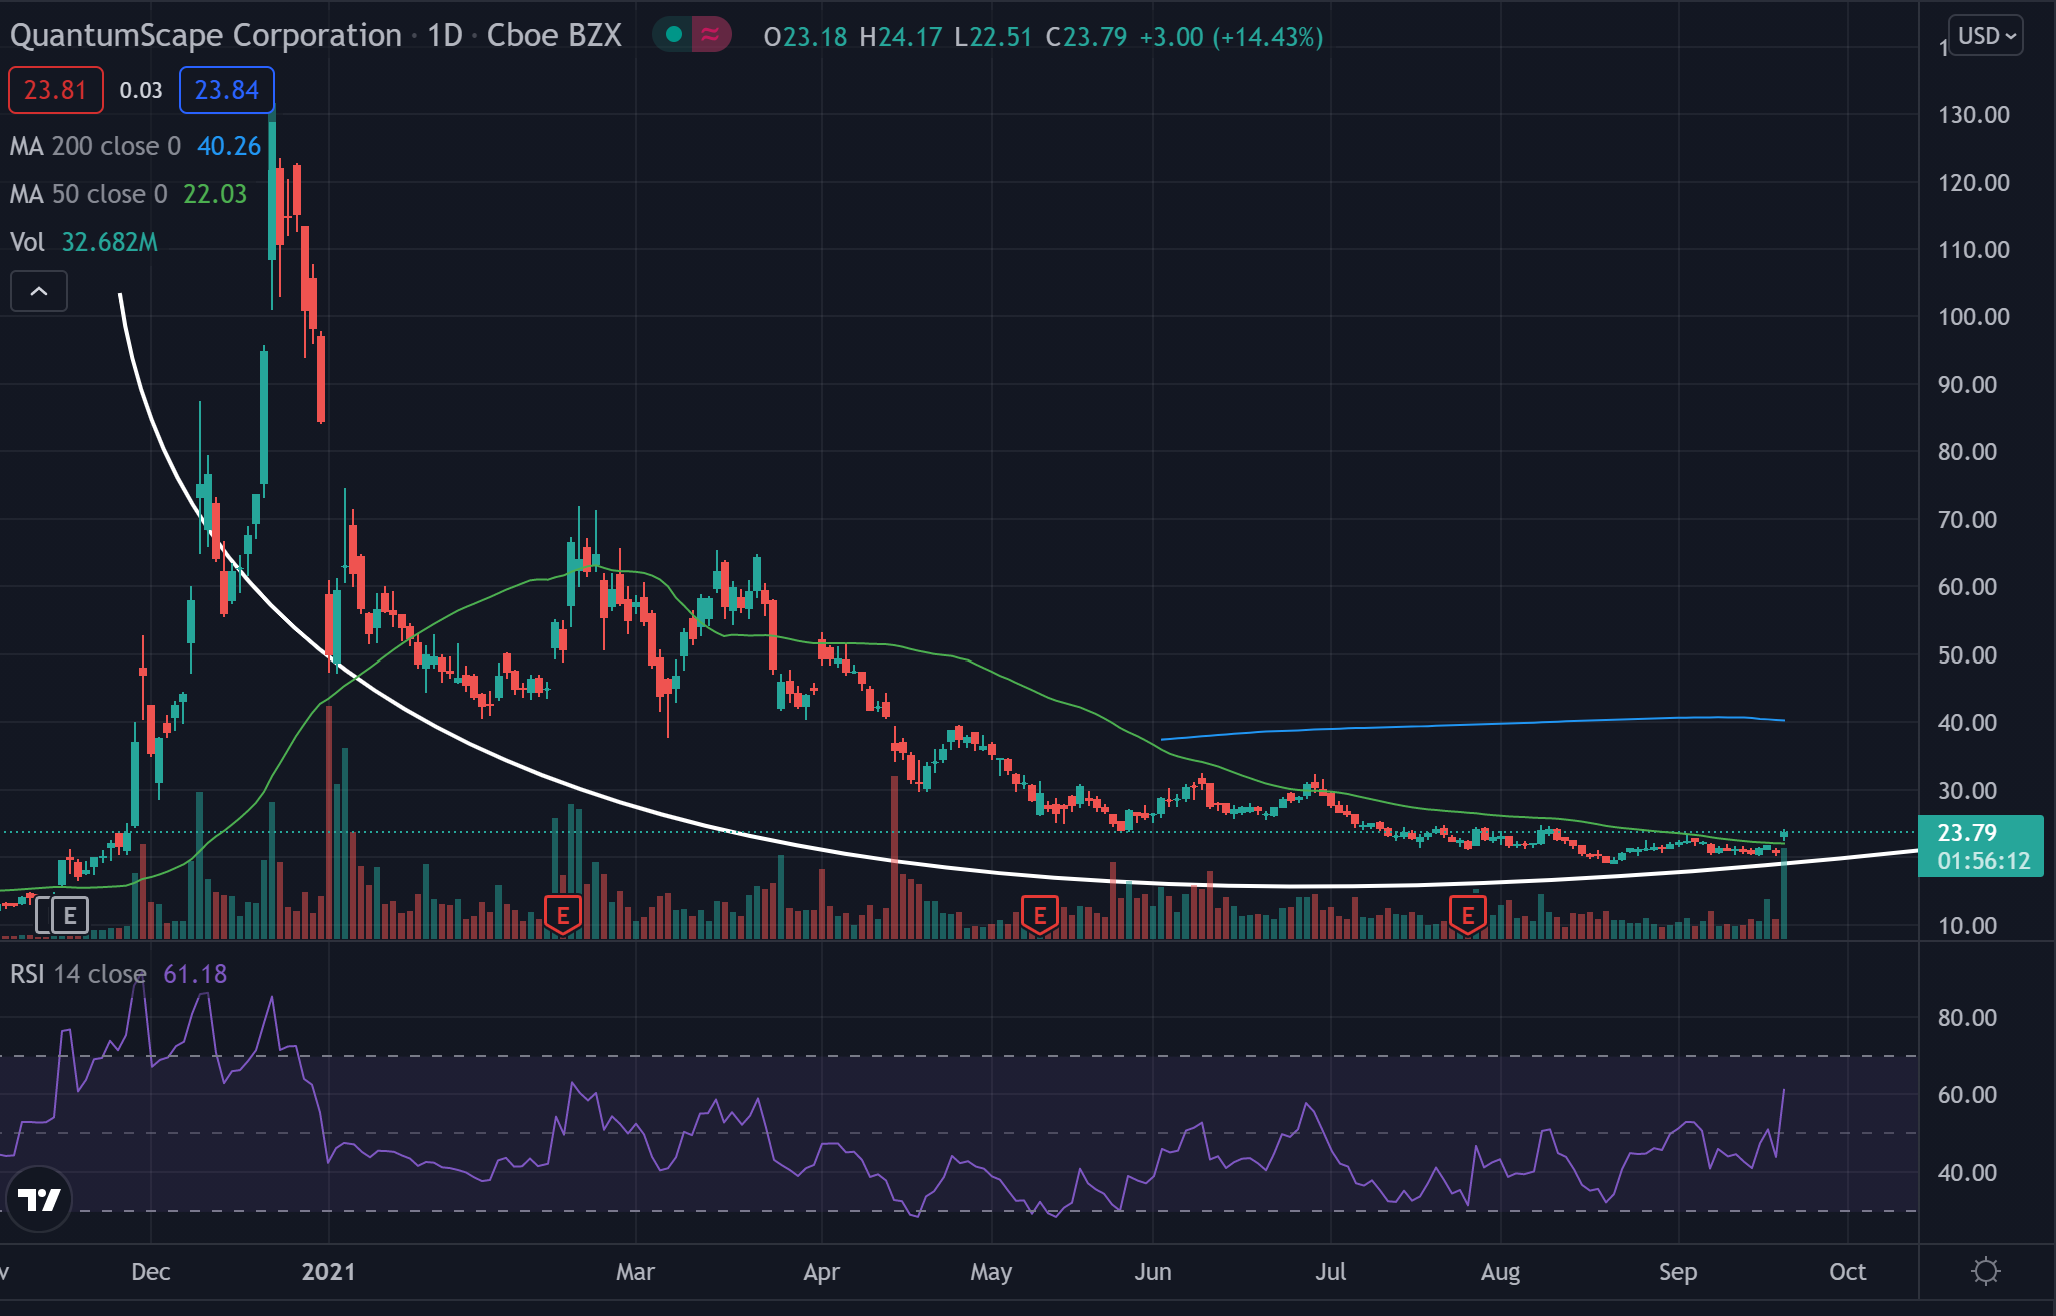The image size is (2056, 1316).
Task: Click the blue buy price 23.84 button
Action: 227,90
